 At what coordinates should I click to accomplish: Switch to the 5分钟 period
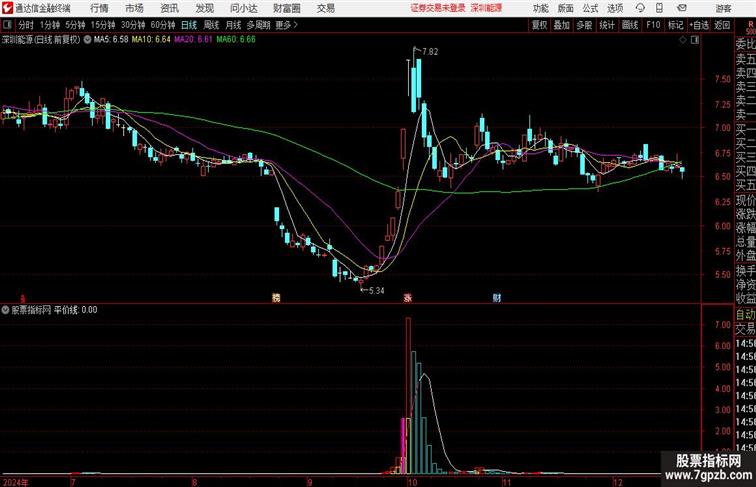(x=75, y=25)
